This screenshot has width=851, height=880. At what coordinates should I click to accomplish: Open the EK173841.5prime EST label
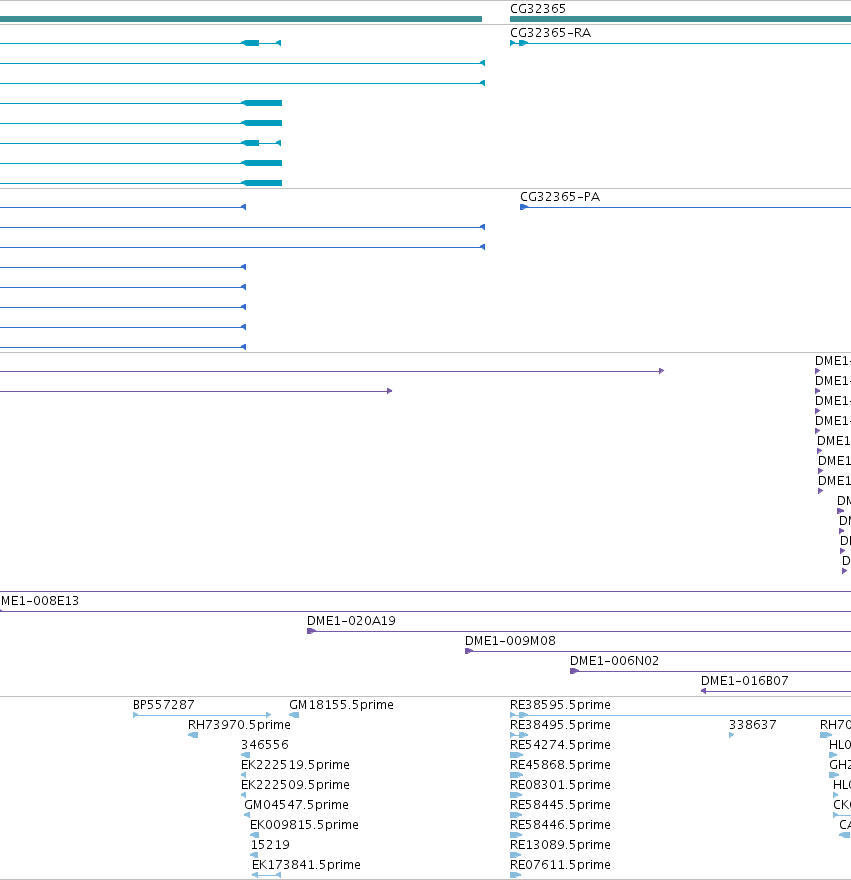click(x=306, y=865)
